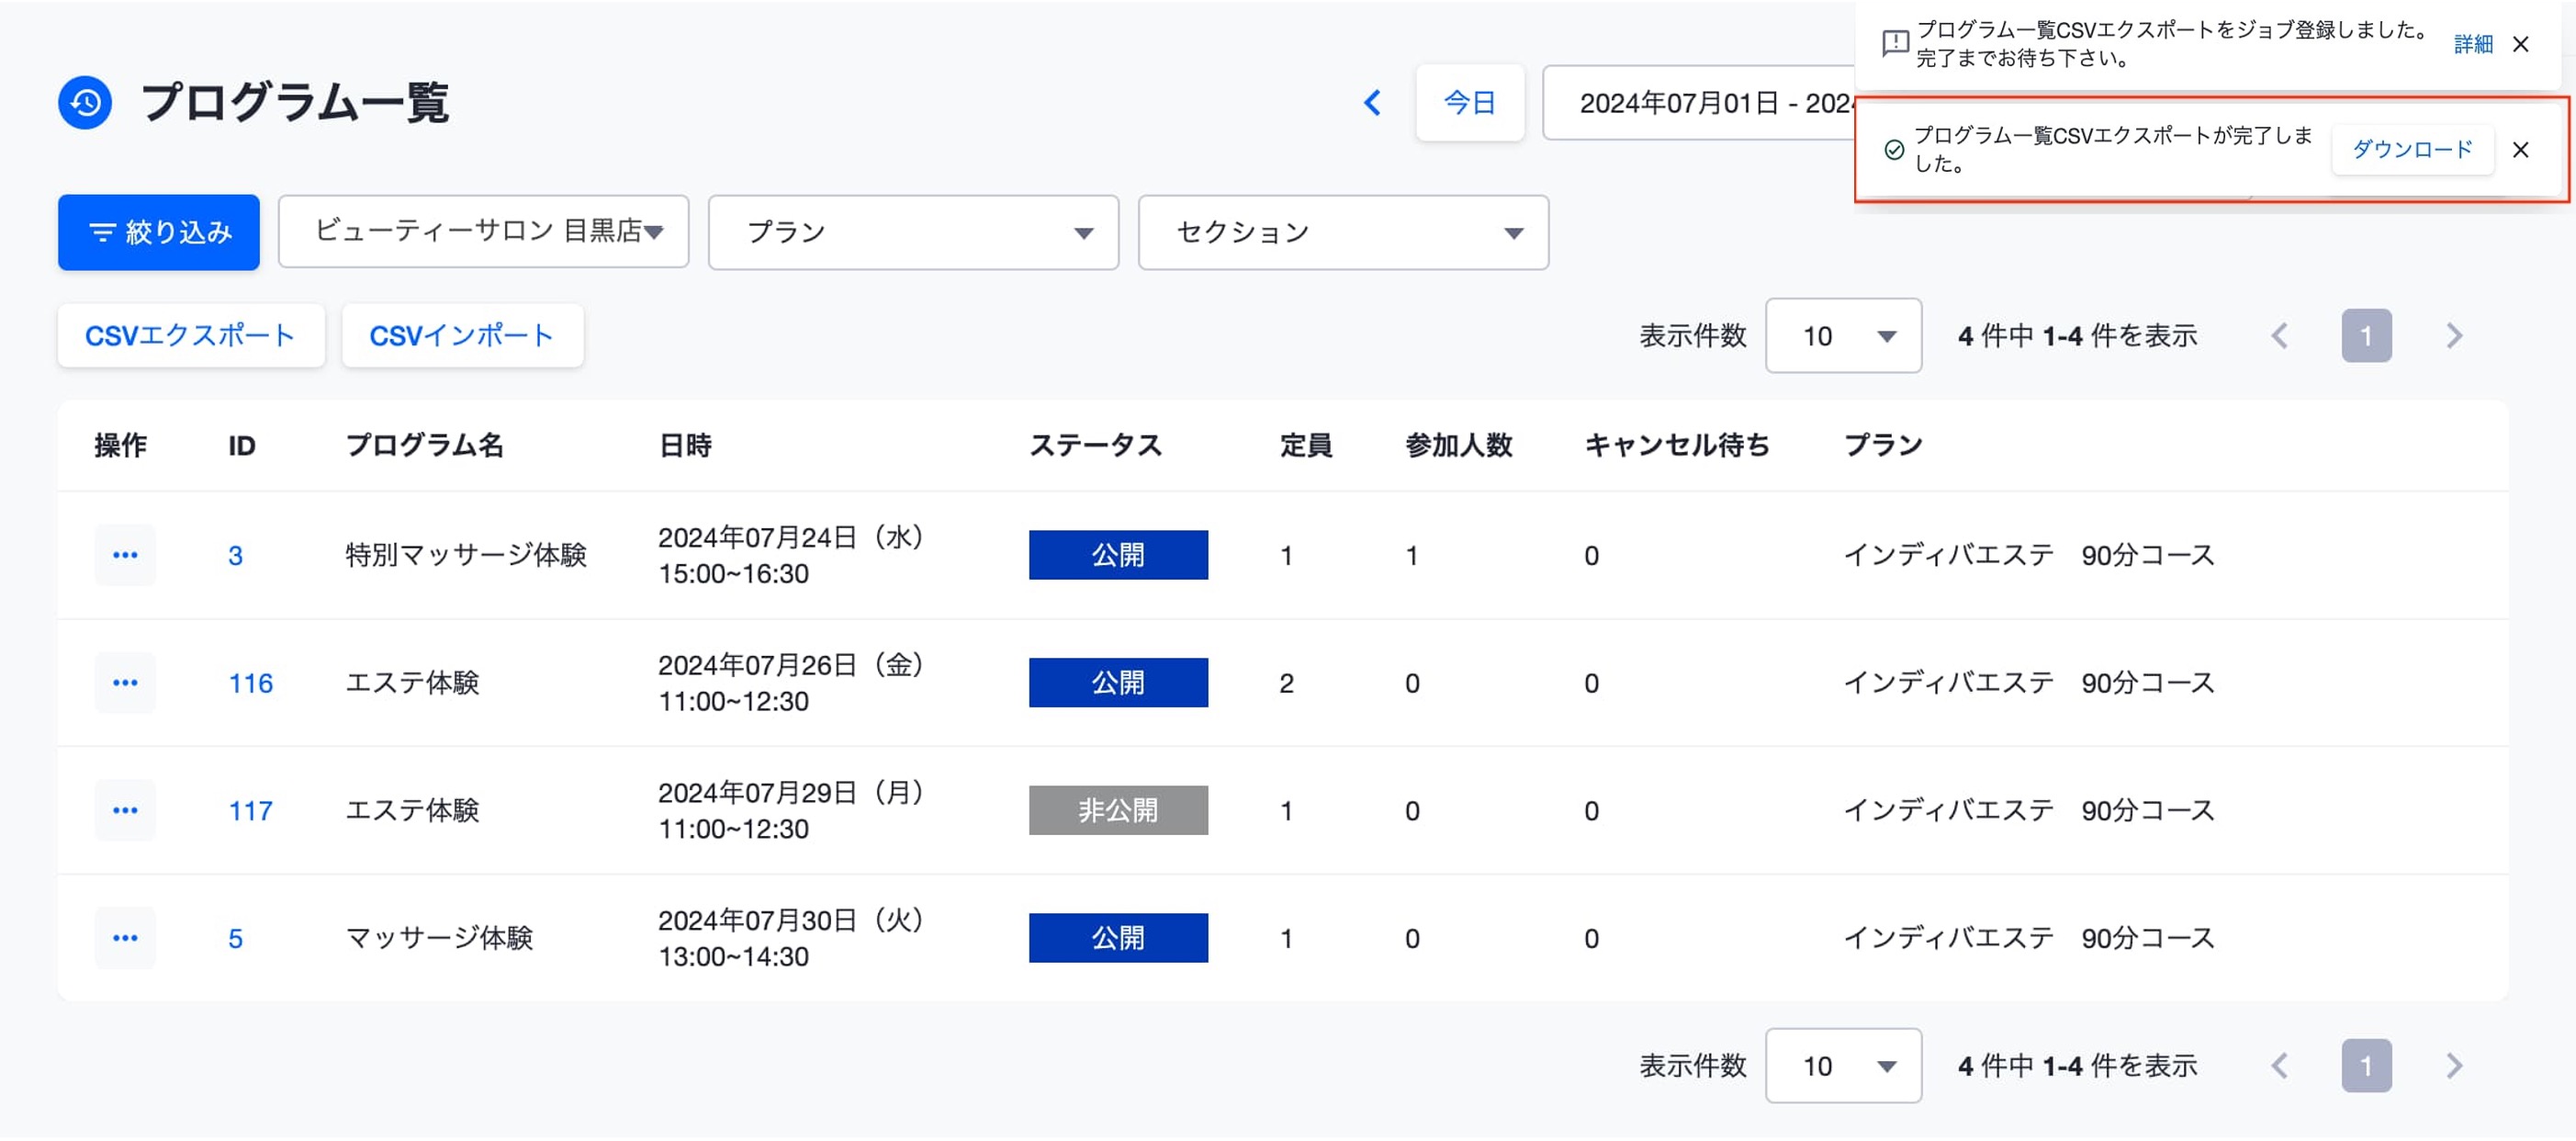Open program ID 116 link
The width and height of the screenshot is (2576, 1141).
click(x=250, y=684)
